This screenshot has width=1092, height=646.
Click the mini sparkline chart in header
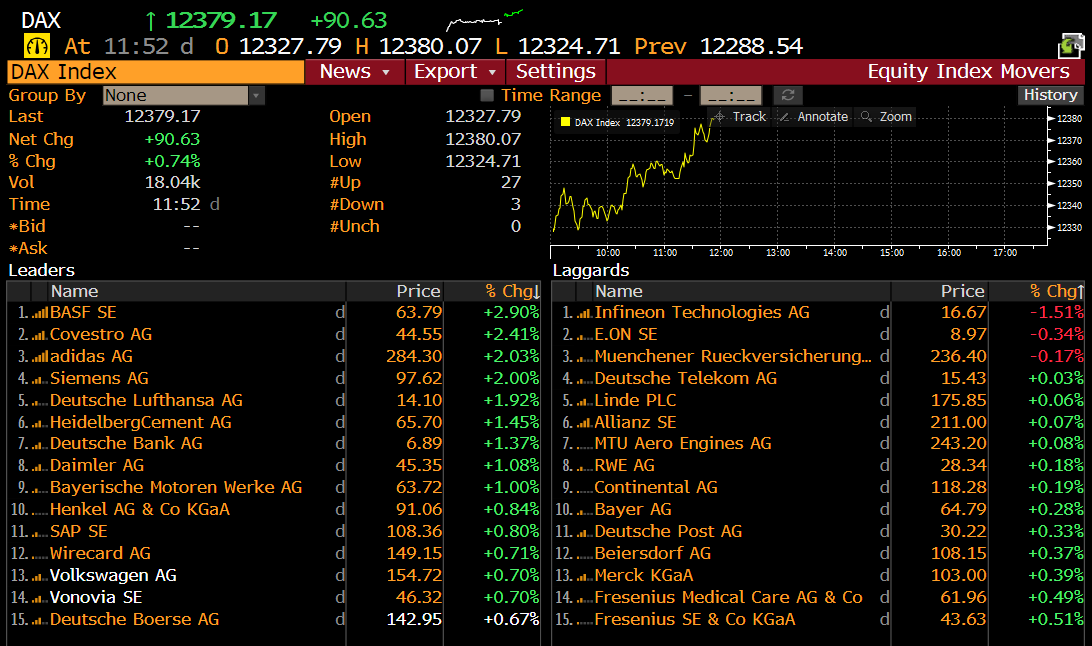coord(484,20)
